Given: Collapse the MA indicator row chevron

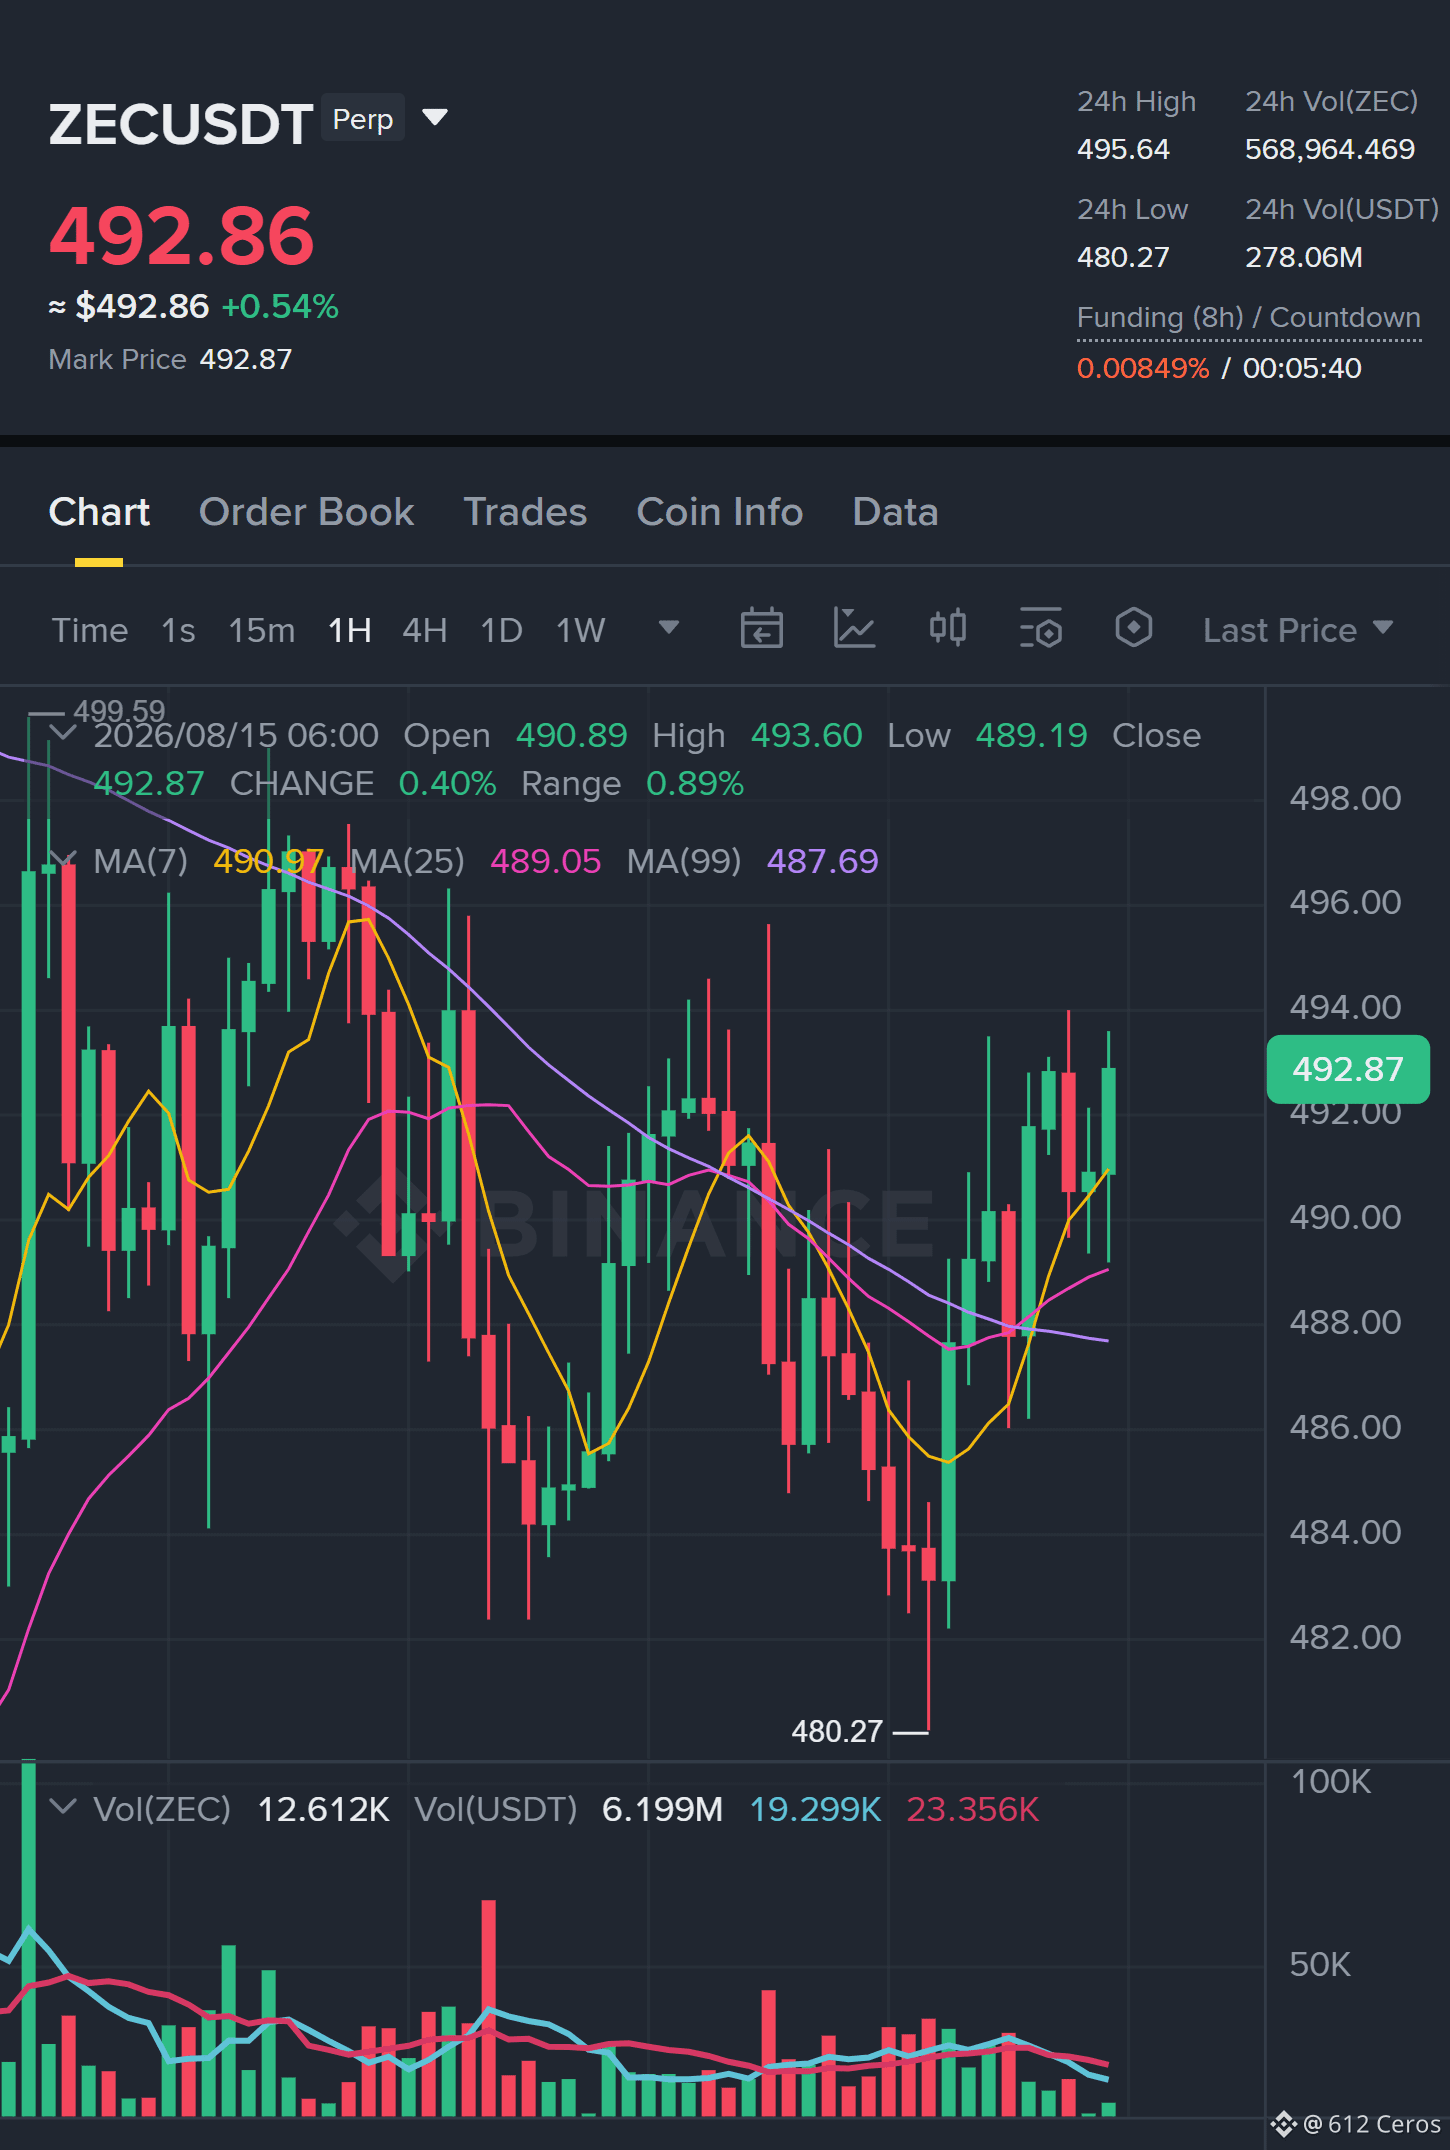Looking at the screenshot, I should (62, 860).
